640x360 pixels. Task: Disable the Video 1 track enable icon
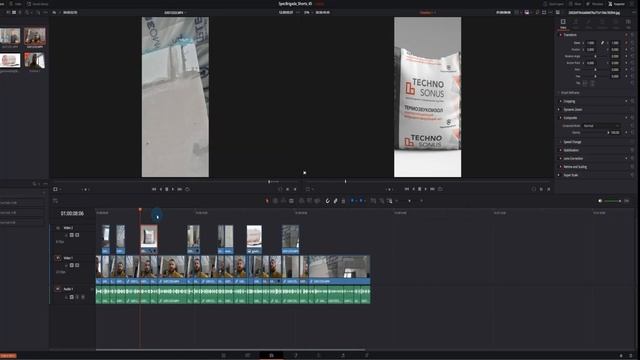coord(77,265)
